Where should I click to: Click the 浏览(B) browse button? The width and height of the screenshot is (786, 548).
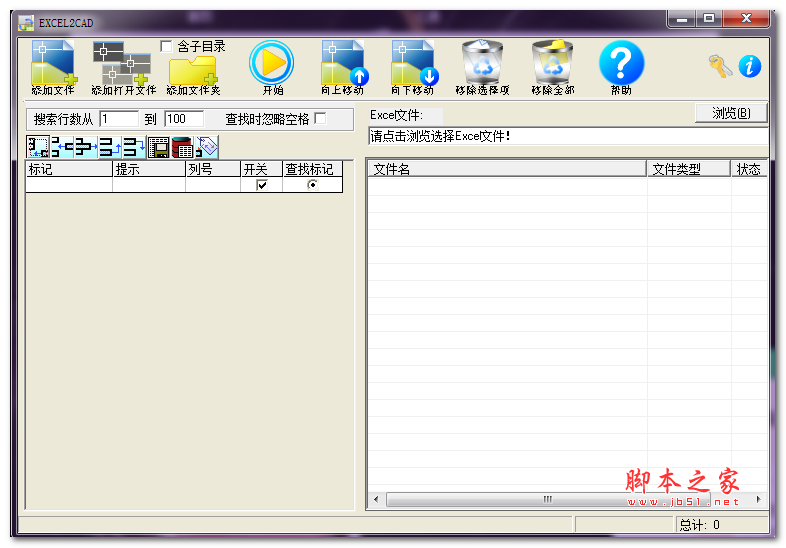pyautogui.click(x=731, y=113)
